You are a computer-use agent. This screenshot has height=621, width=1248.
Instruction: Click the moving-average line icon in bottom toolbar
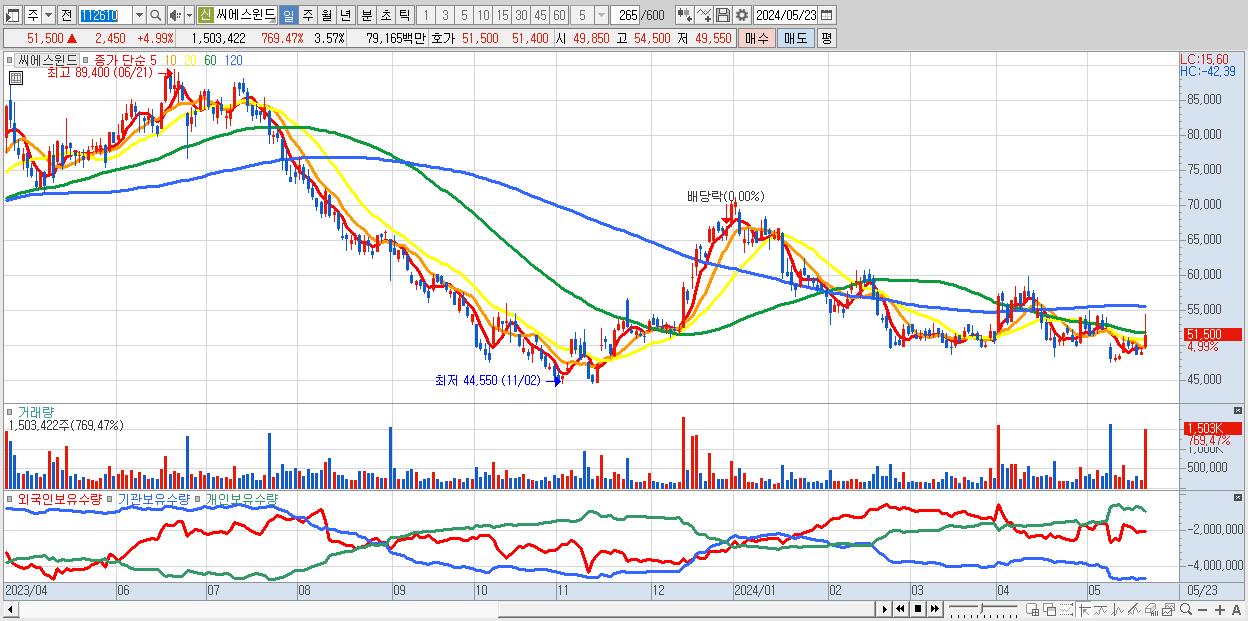[x=1101, y=609]
